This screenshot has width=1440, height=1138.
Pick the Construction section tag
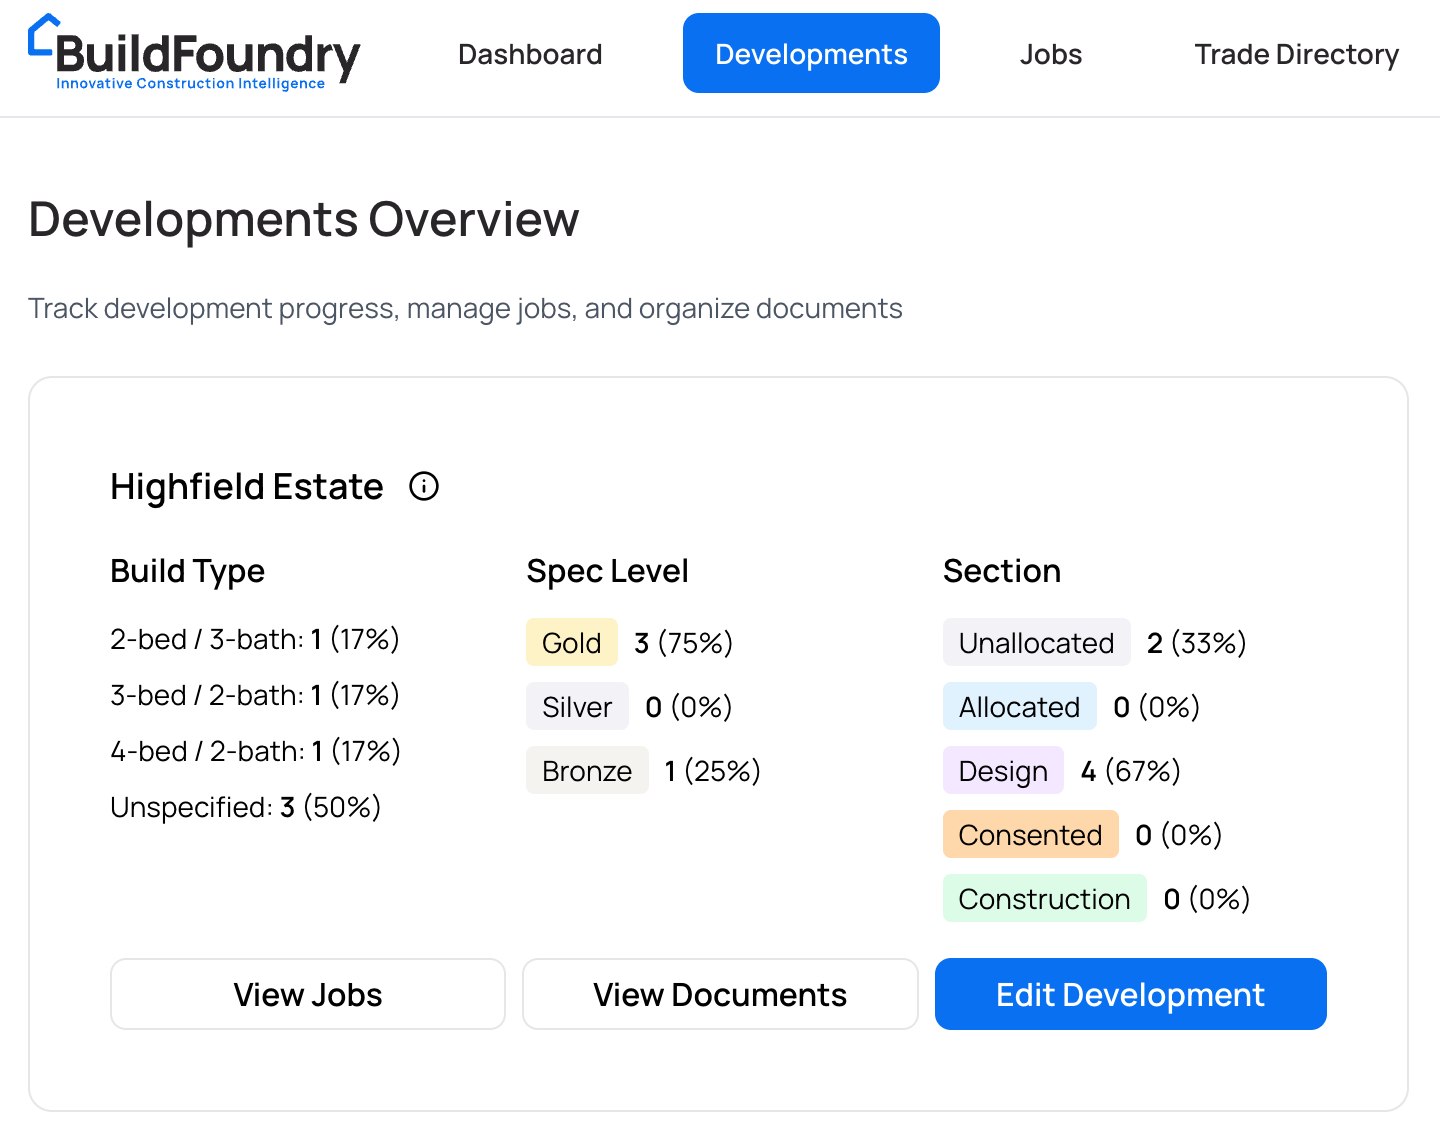(1044, 899)
